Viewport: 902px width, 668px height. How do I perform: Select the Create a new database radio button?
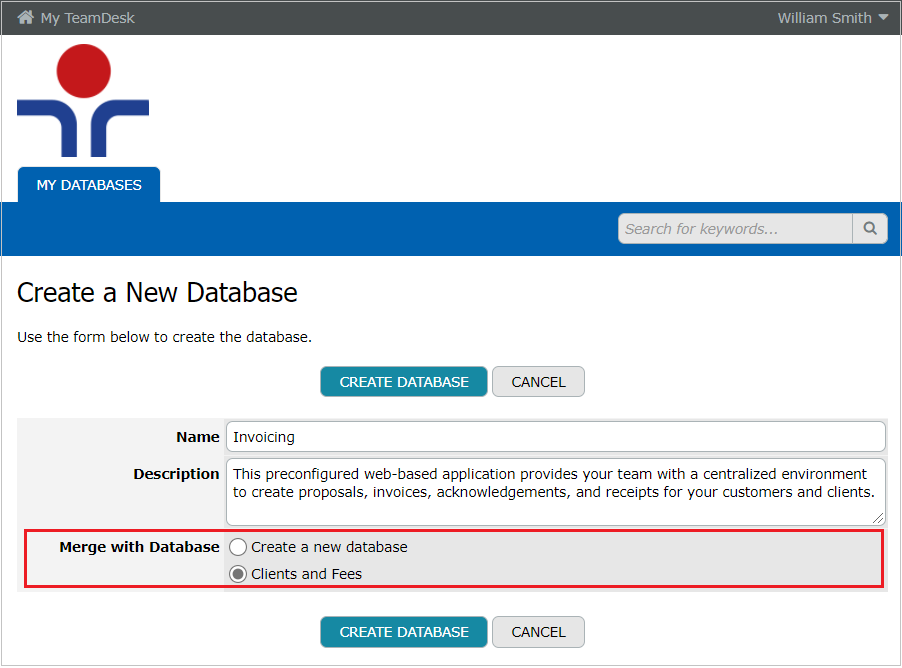tap(238, 547)
